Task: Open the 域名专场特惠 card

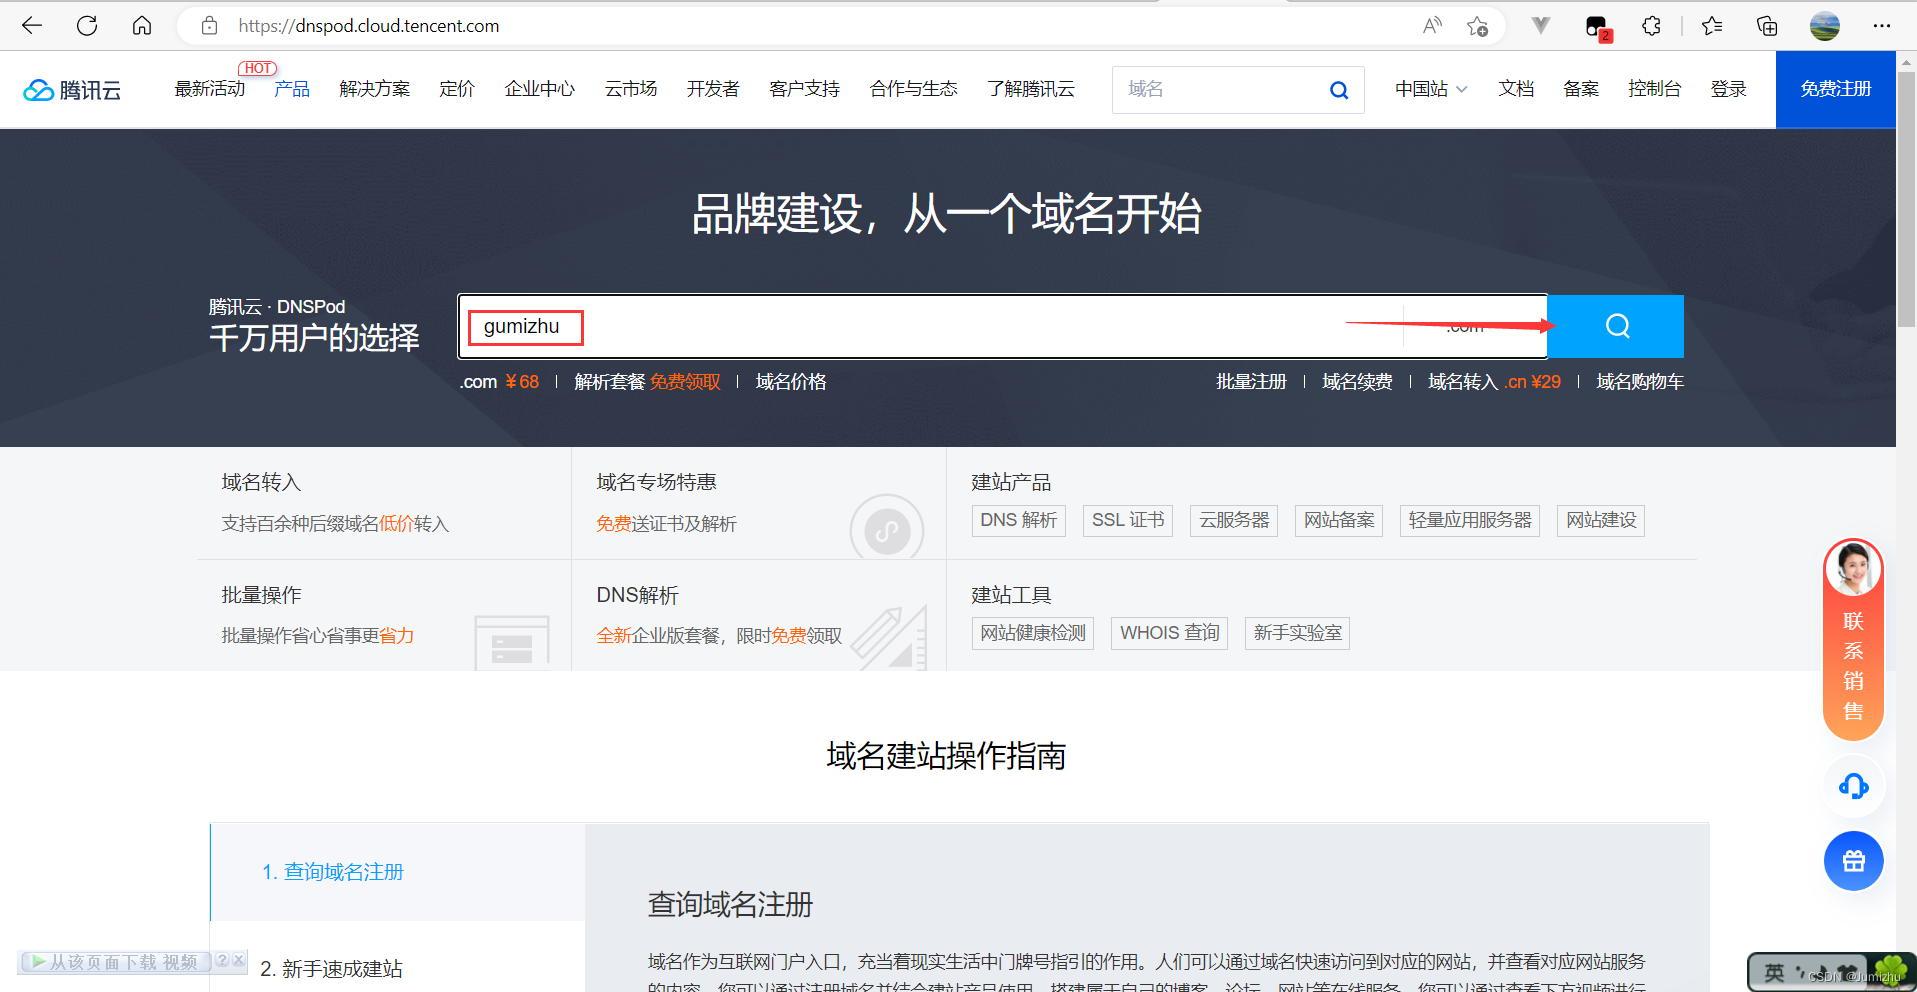Action: [759, 503]
